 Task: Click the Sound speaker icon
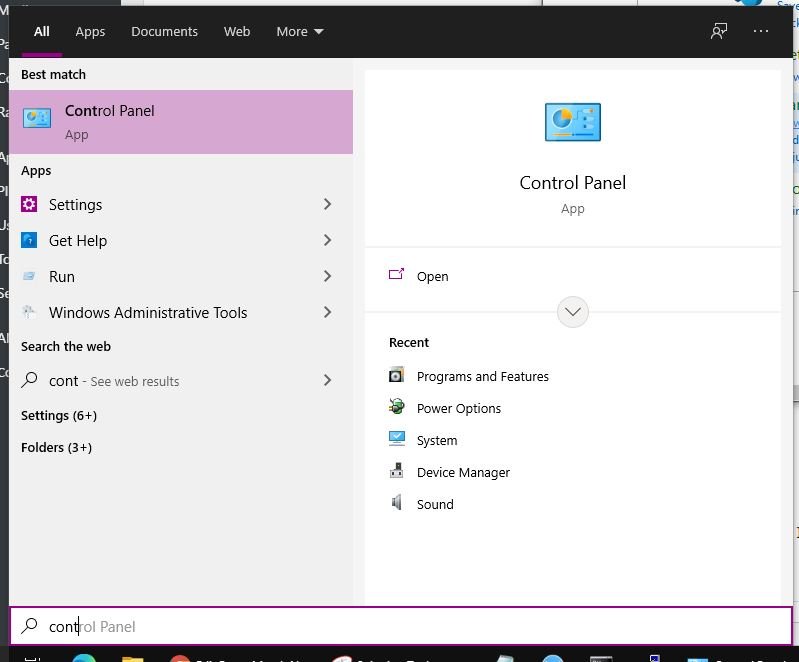[x=396, y=503]
